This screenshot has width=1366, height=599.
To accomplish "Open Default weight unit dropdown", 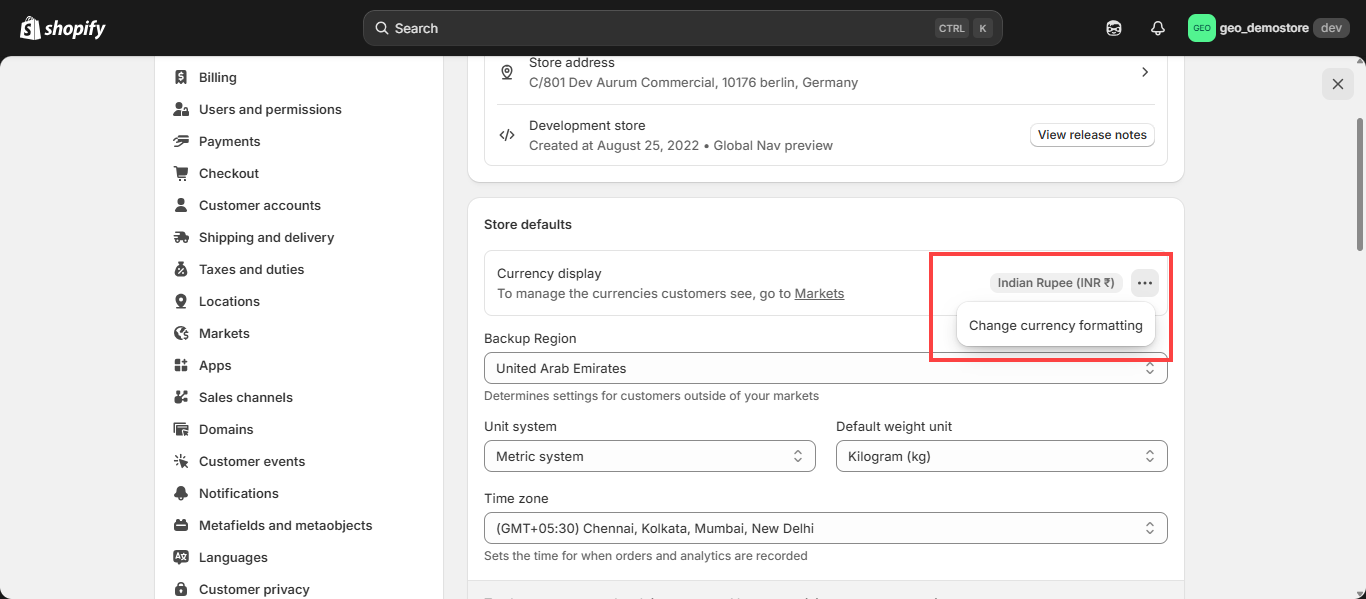I will coord(1001,456).
